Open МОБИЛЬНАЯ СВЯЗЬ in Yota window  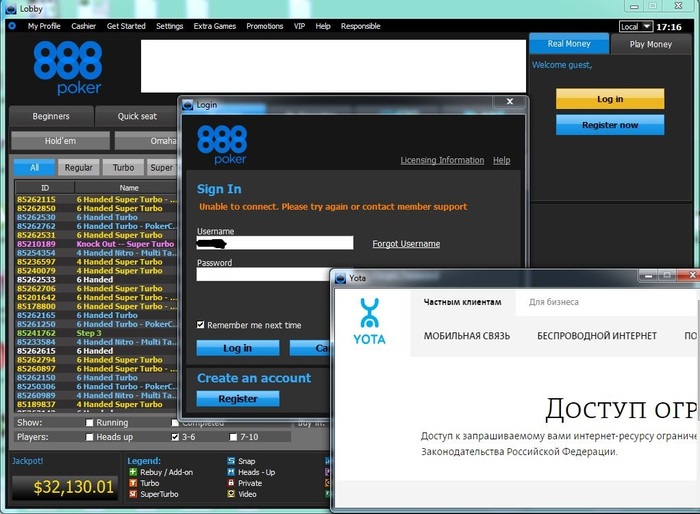[467, 336]
